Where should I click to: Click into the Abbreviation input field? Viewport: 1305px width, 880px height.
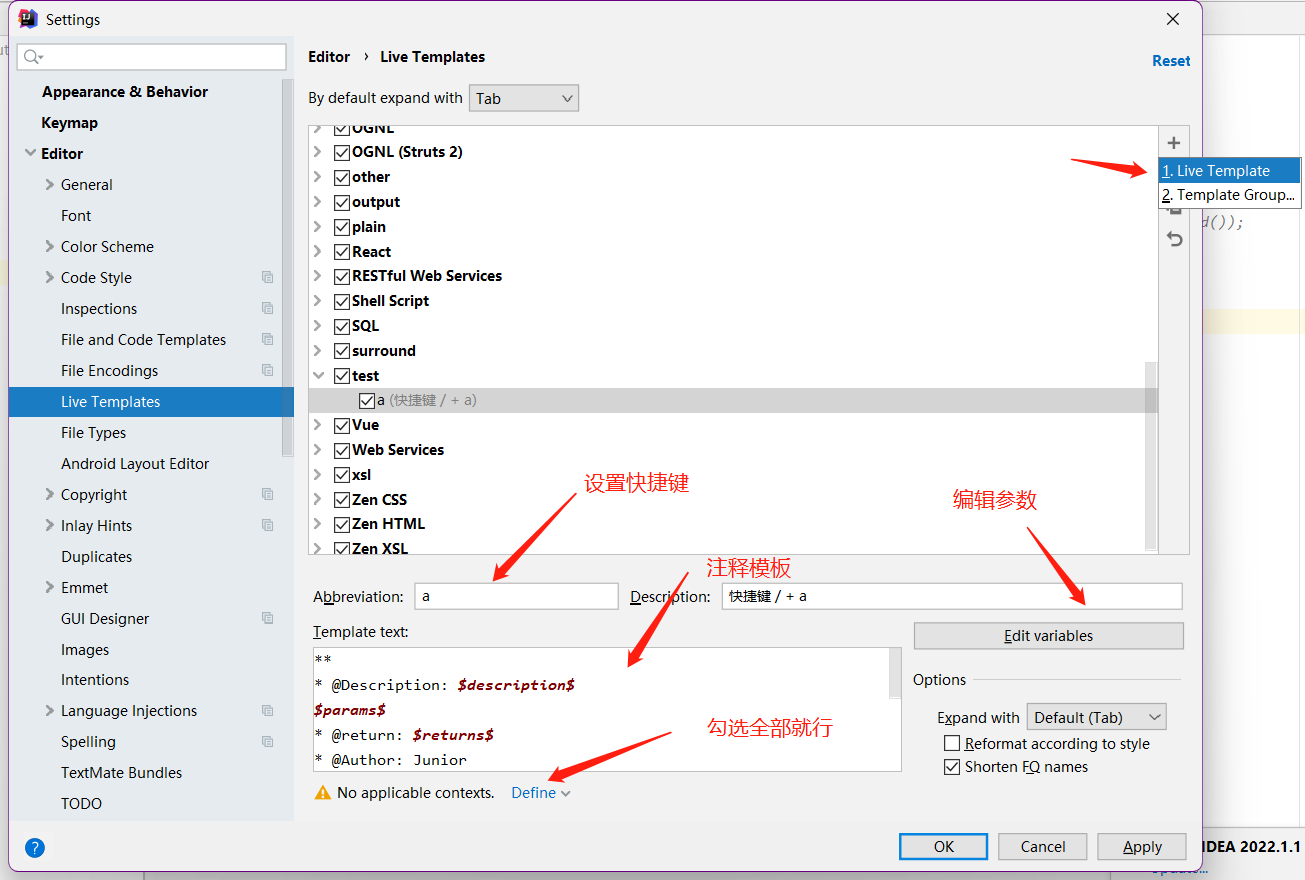point(516,596)
